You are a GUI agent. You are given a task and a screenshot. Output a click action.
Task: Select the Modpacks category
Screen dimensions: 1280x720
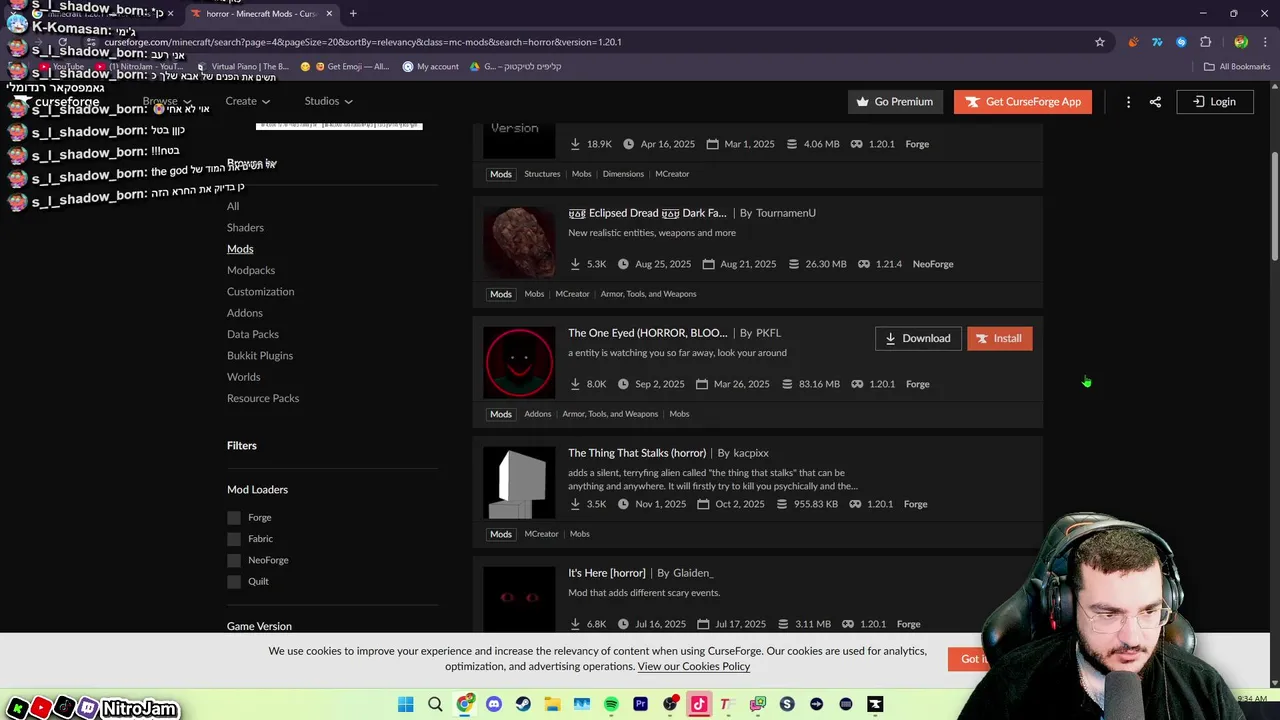251,270
